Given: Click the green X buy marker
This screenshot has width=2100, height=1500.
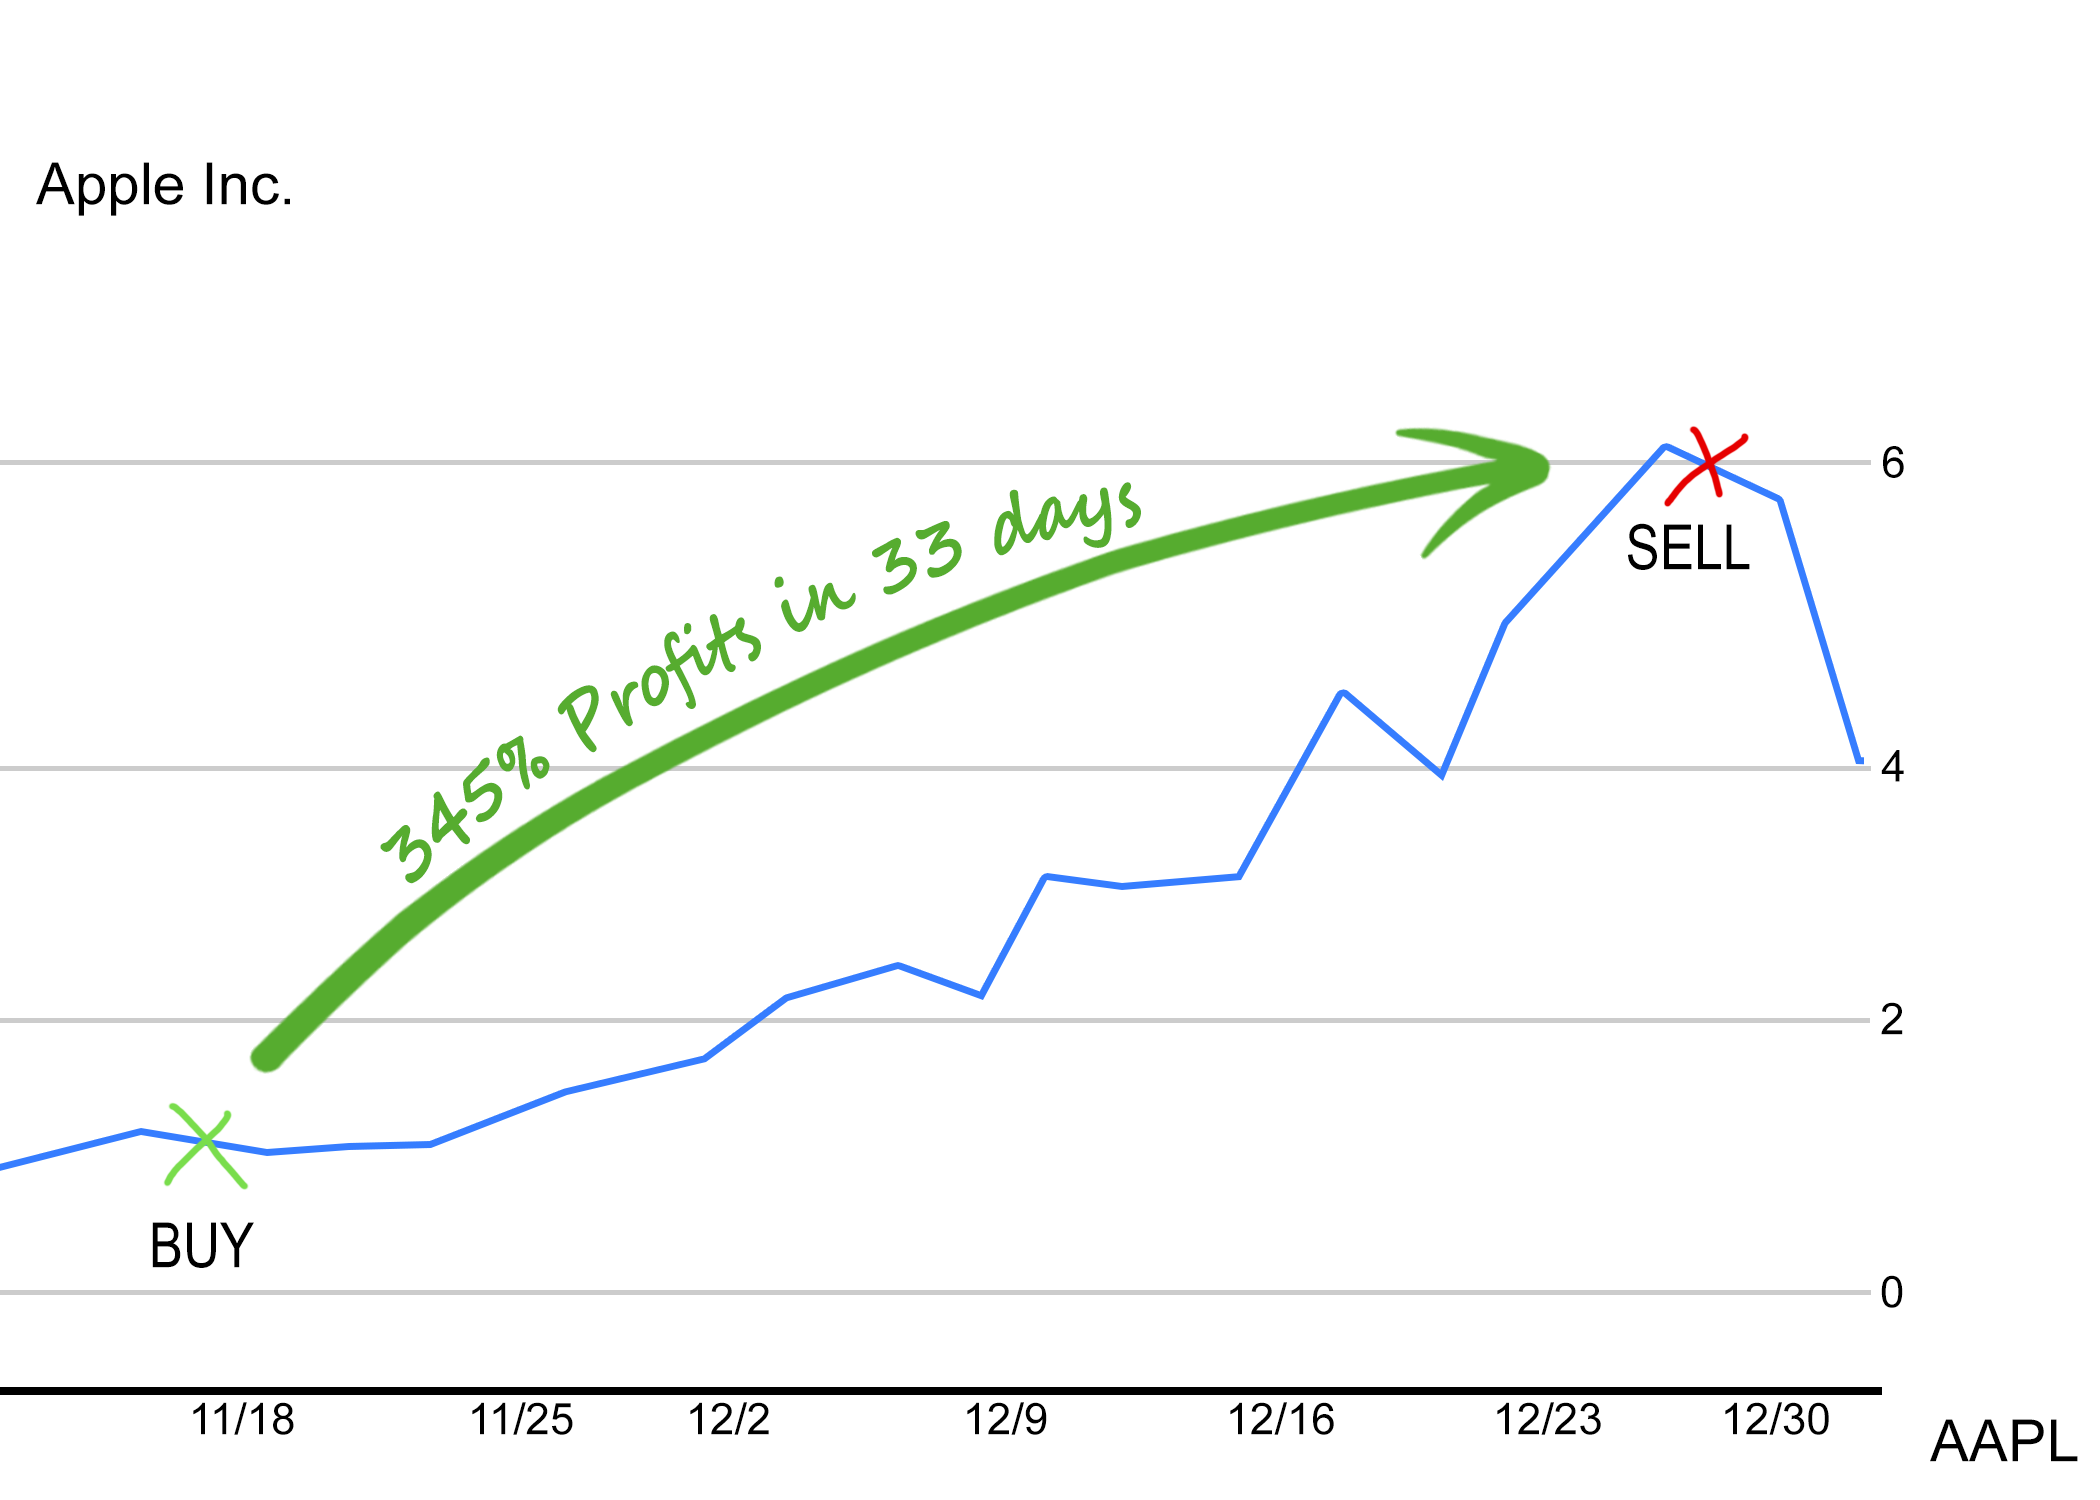Looking at the screenshot, I should click(206, 1143).
